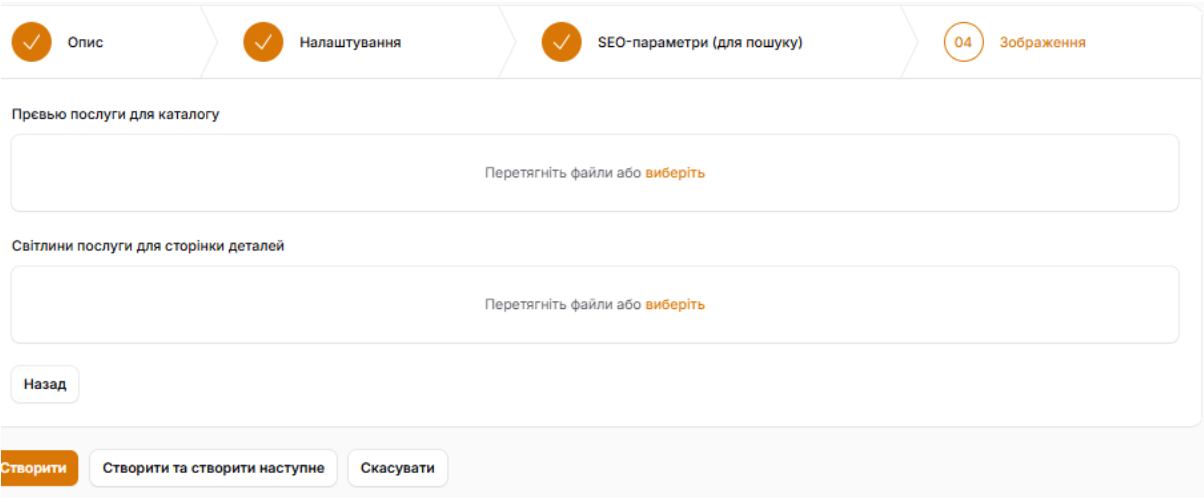Click the Прев'ю послуги для каталогу label
1204x502 pixels.
pos(115,114)
